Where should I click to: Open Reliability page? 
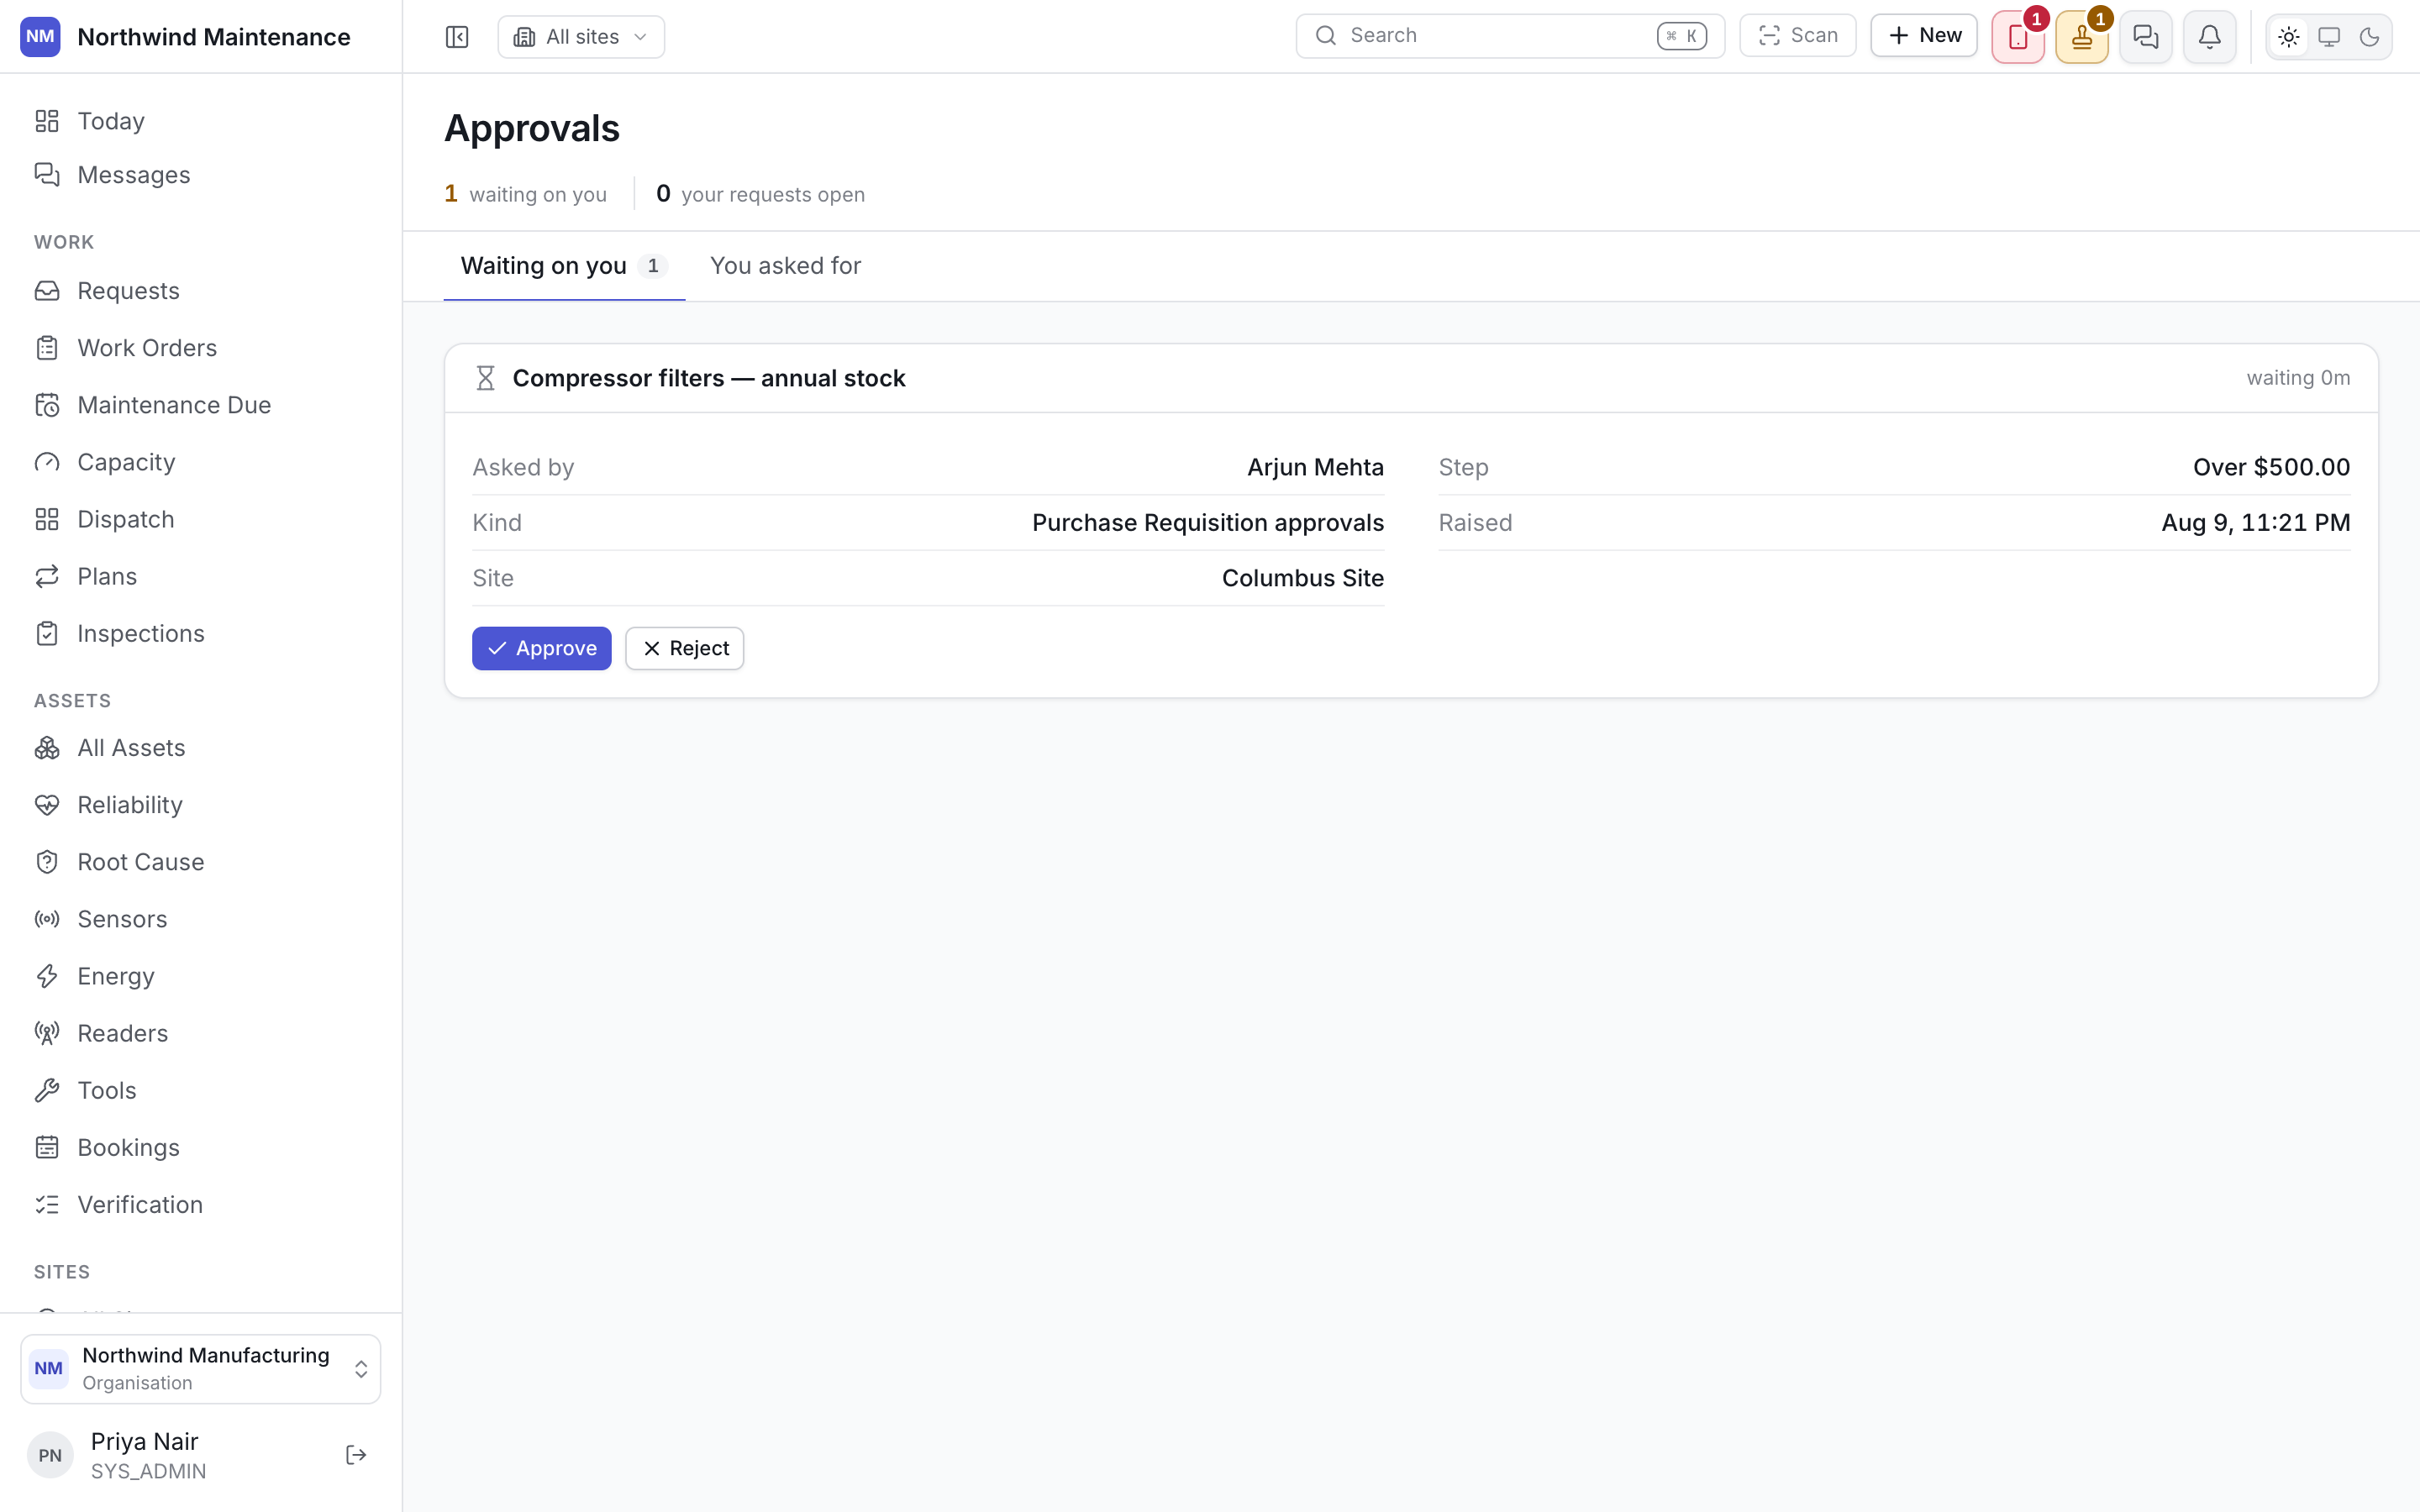point(200,805)
